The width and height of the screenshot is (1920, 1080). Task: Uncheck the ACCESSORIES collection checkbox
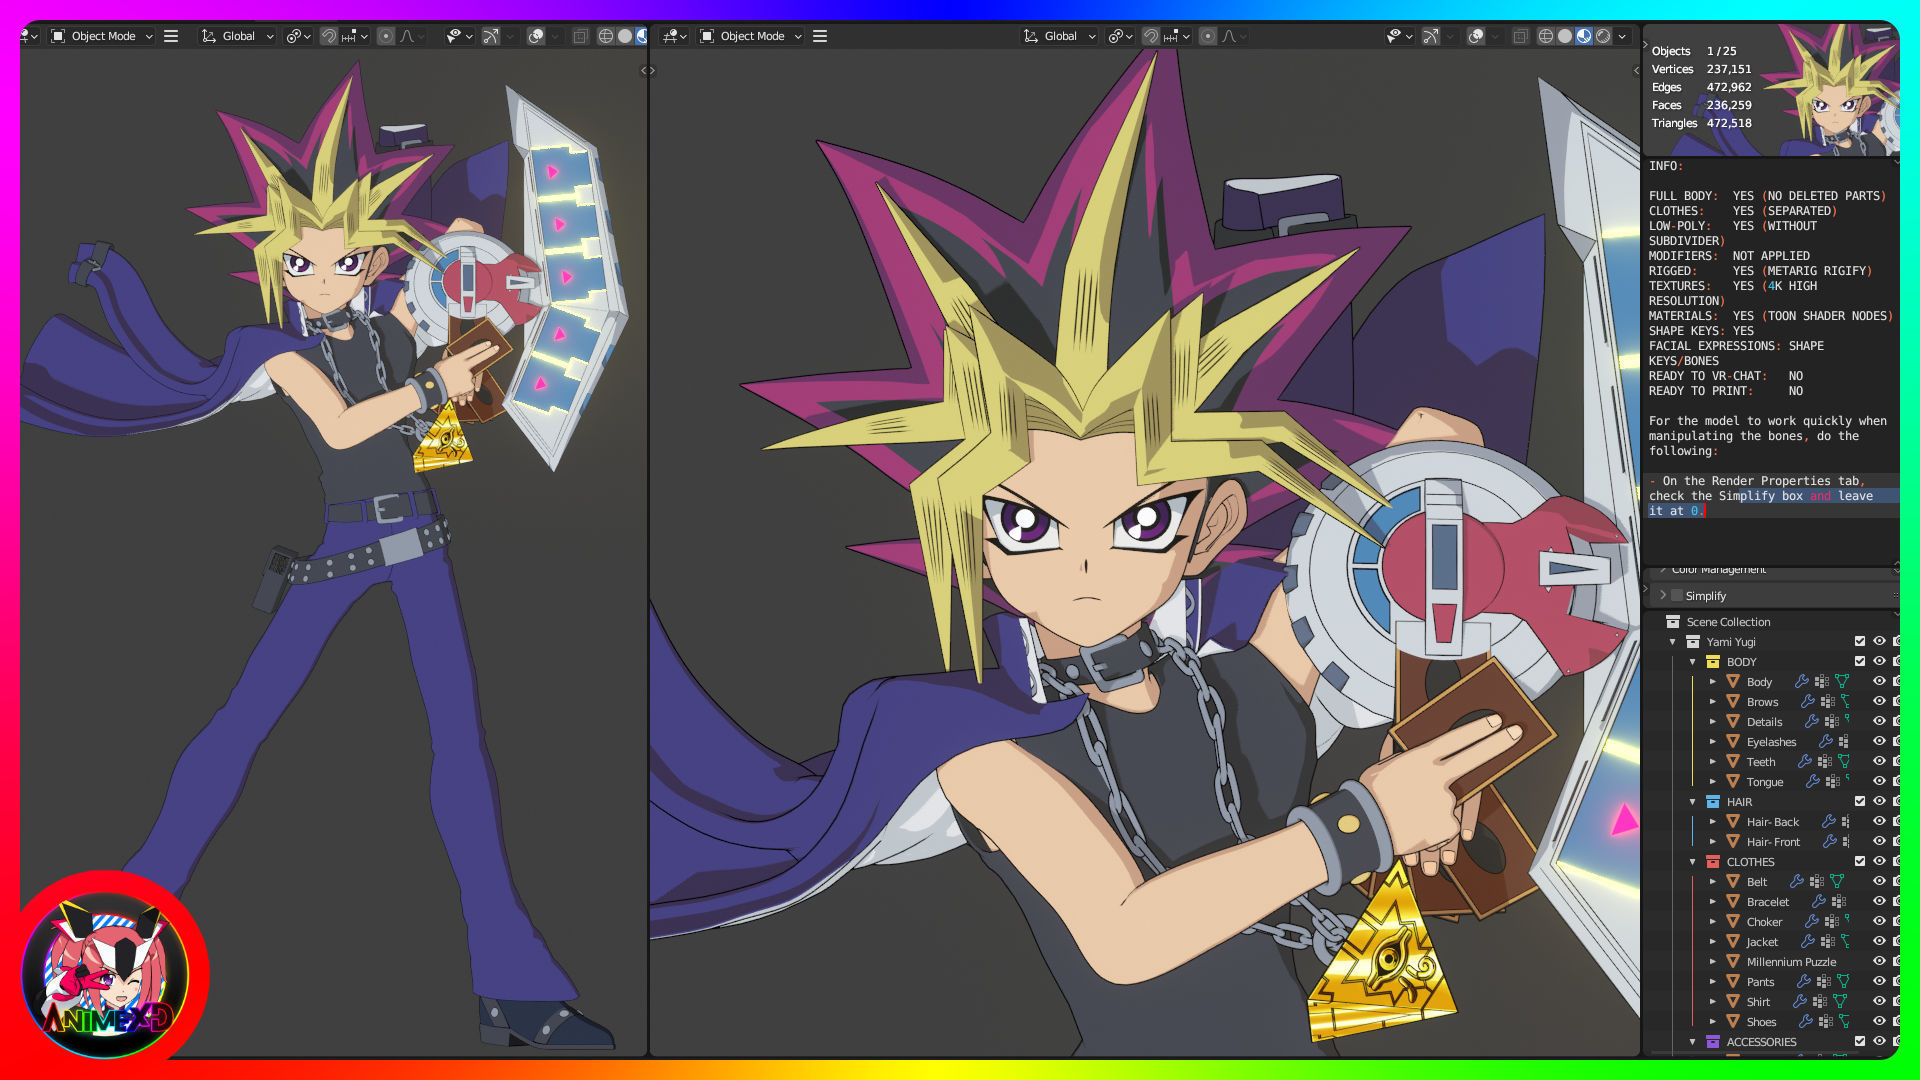1860,1041
